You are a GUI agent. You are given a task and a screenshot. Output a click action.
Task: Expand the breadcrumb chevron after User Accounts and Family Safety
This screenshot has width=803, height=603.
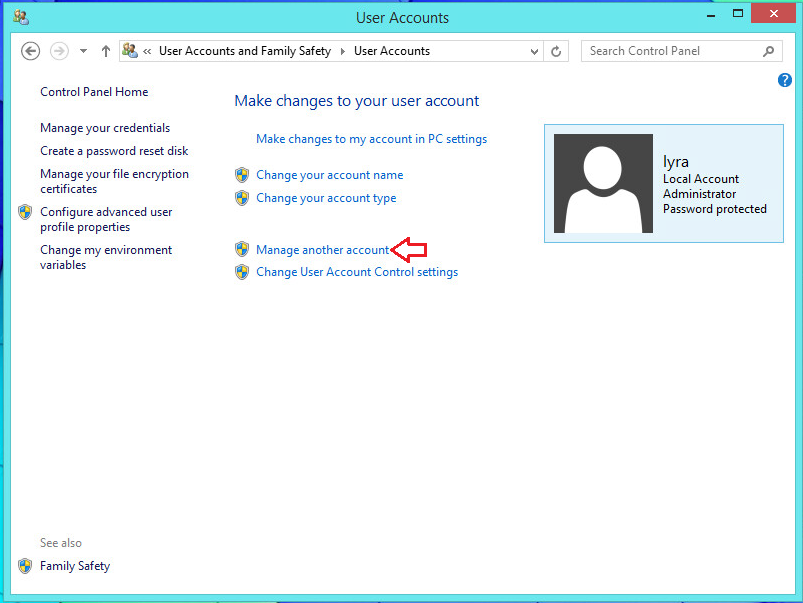click(342, 51)
